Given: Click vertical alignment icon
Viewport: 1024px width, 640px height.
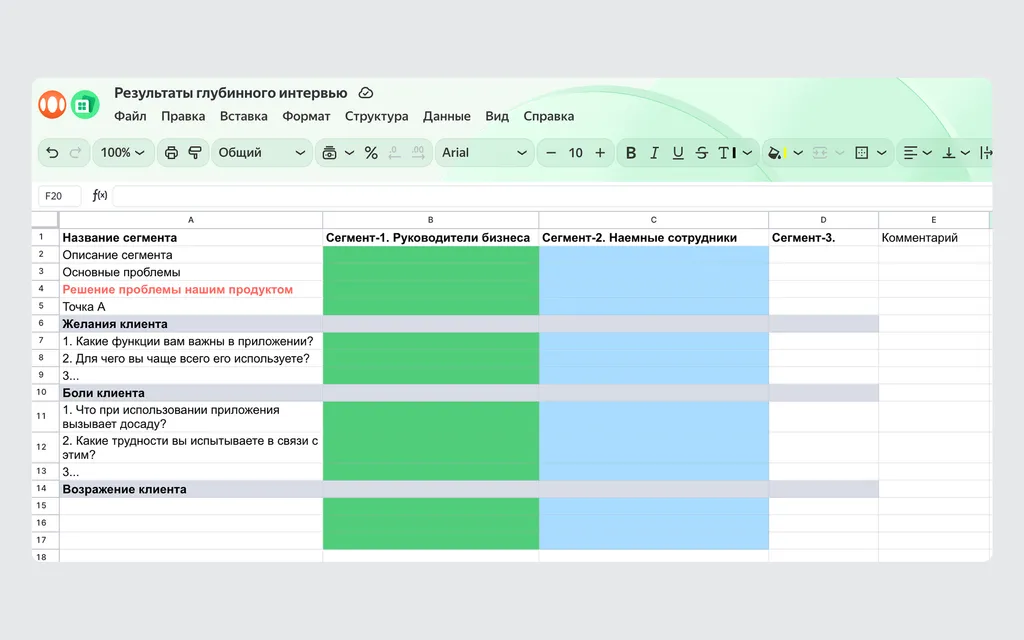Looking at the screenshot, I should click(x=948, y=153).
